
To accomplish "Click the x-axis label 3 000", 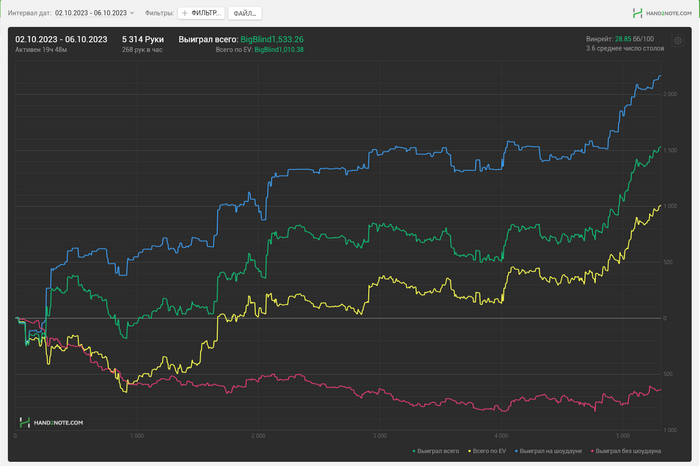I will tap(379, 435).
